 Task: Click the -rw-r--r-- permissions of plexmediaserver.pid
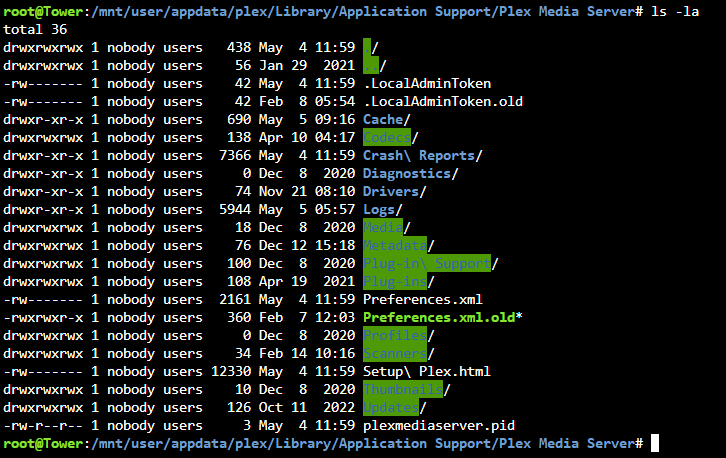(x=44, y=426)
